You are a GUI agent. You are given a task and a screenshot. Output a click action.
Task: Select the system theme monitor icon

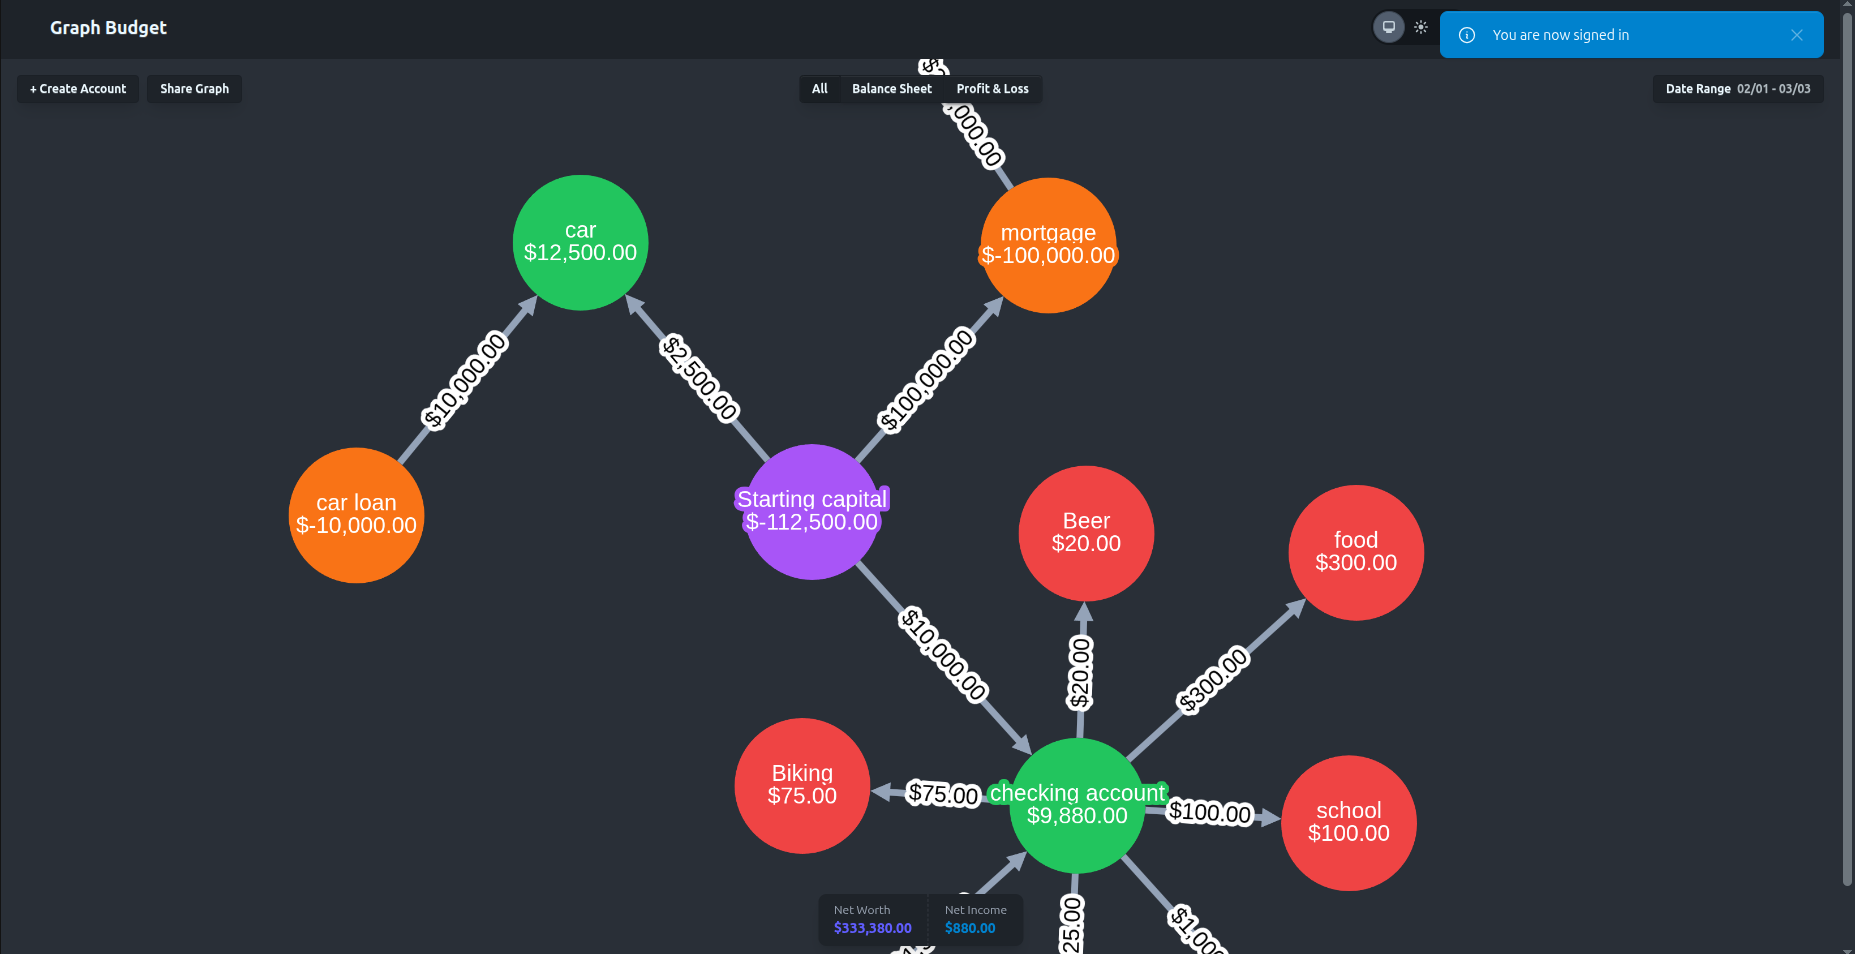pyautogui.click(x=1389, y=26)
